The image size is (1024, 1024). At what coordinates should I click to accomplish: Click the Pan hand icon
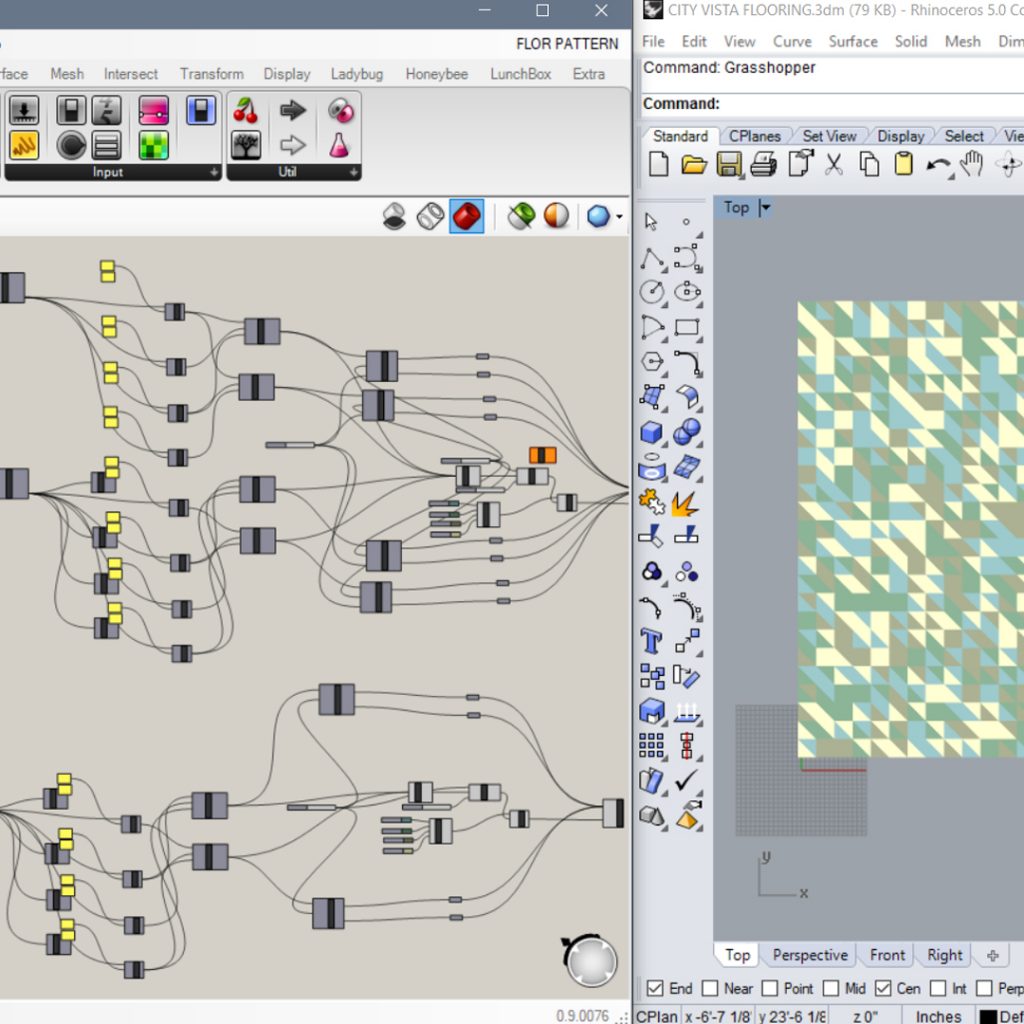click(x=972, y=164)
